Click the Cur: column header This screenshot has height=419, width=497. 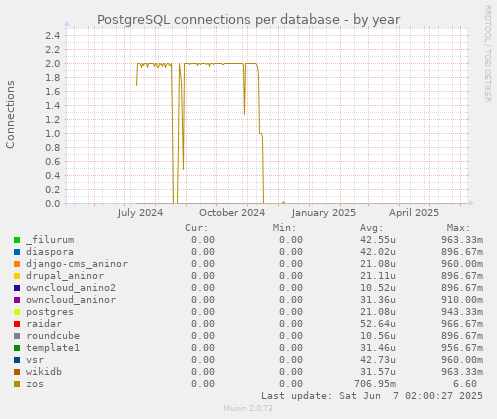197,228
